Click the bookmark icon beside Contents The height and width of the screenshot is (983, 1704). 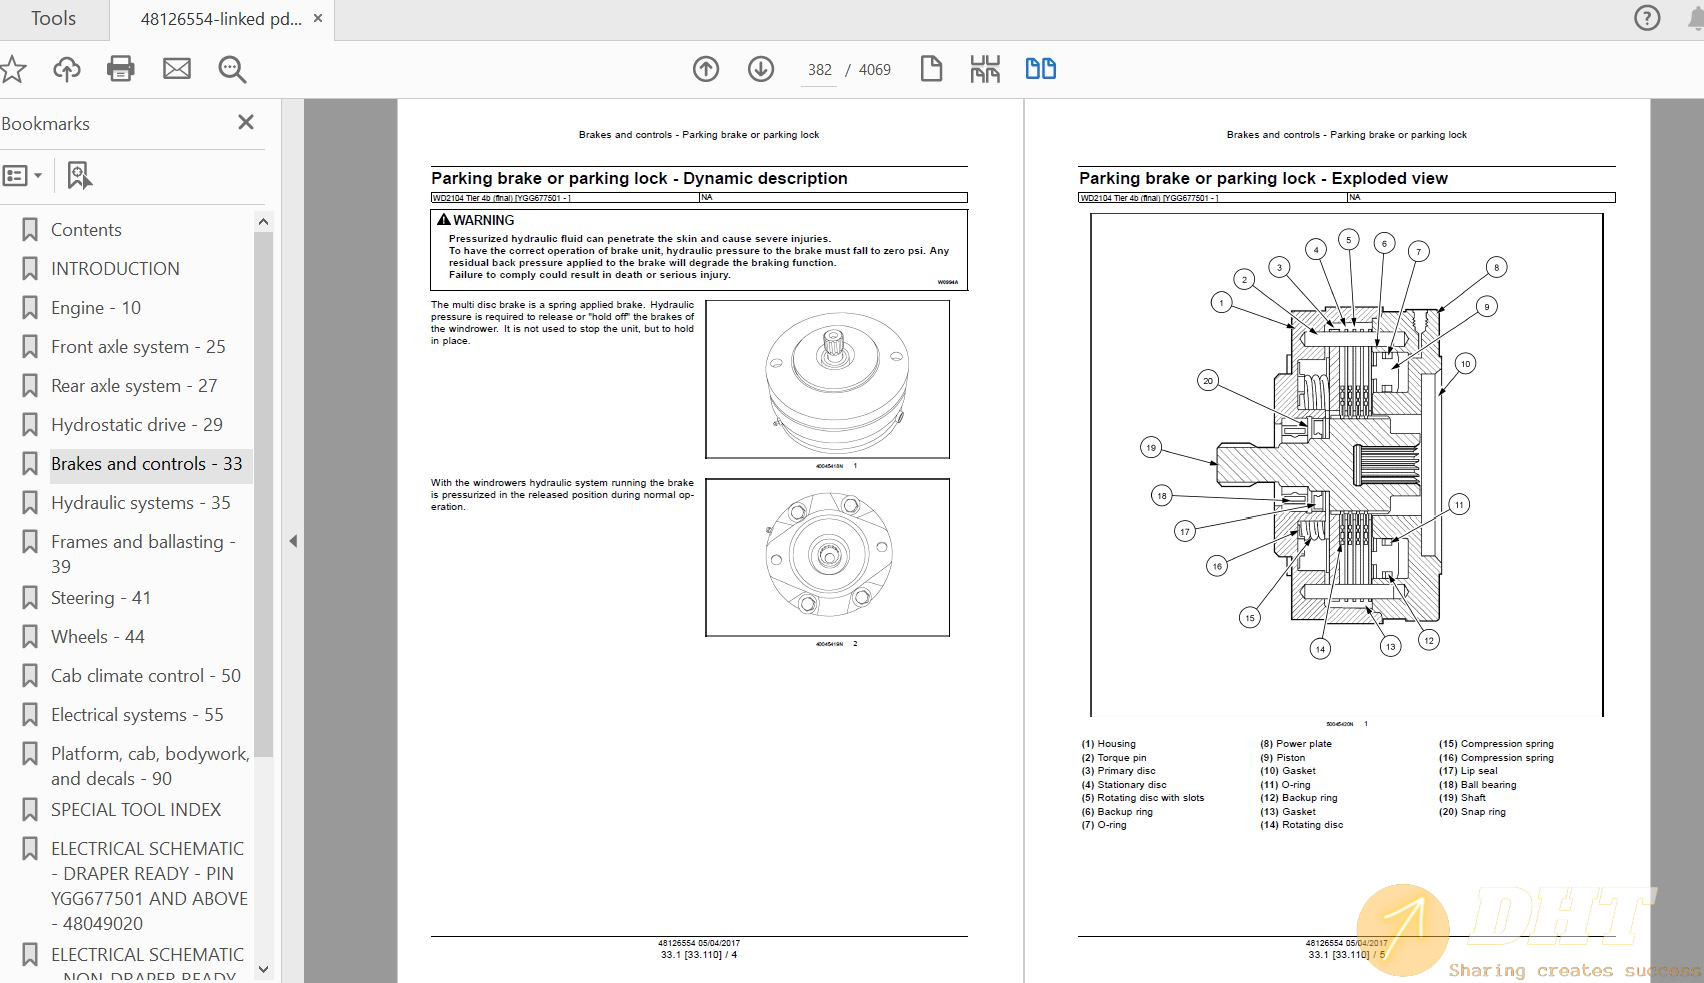coord(30,230)
